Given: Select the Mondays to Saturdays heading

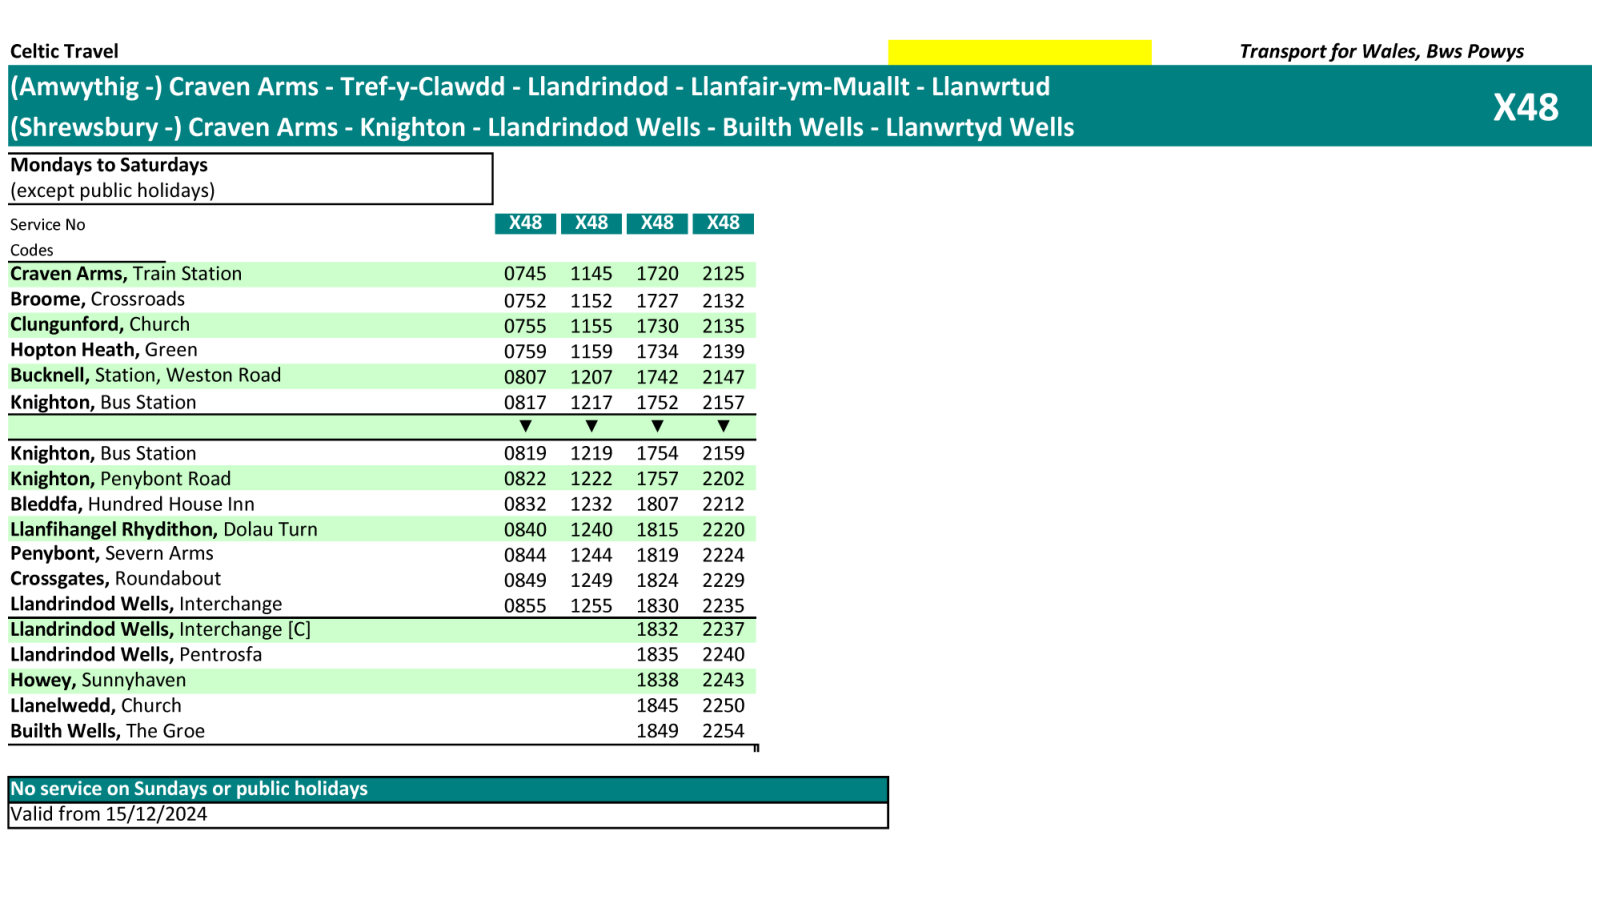Looking at the screenshot, I should click(x=109, y=165).
